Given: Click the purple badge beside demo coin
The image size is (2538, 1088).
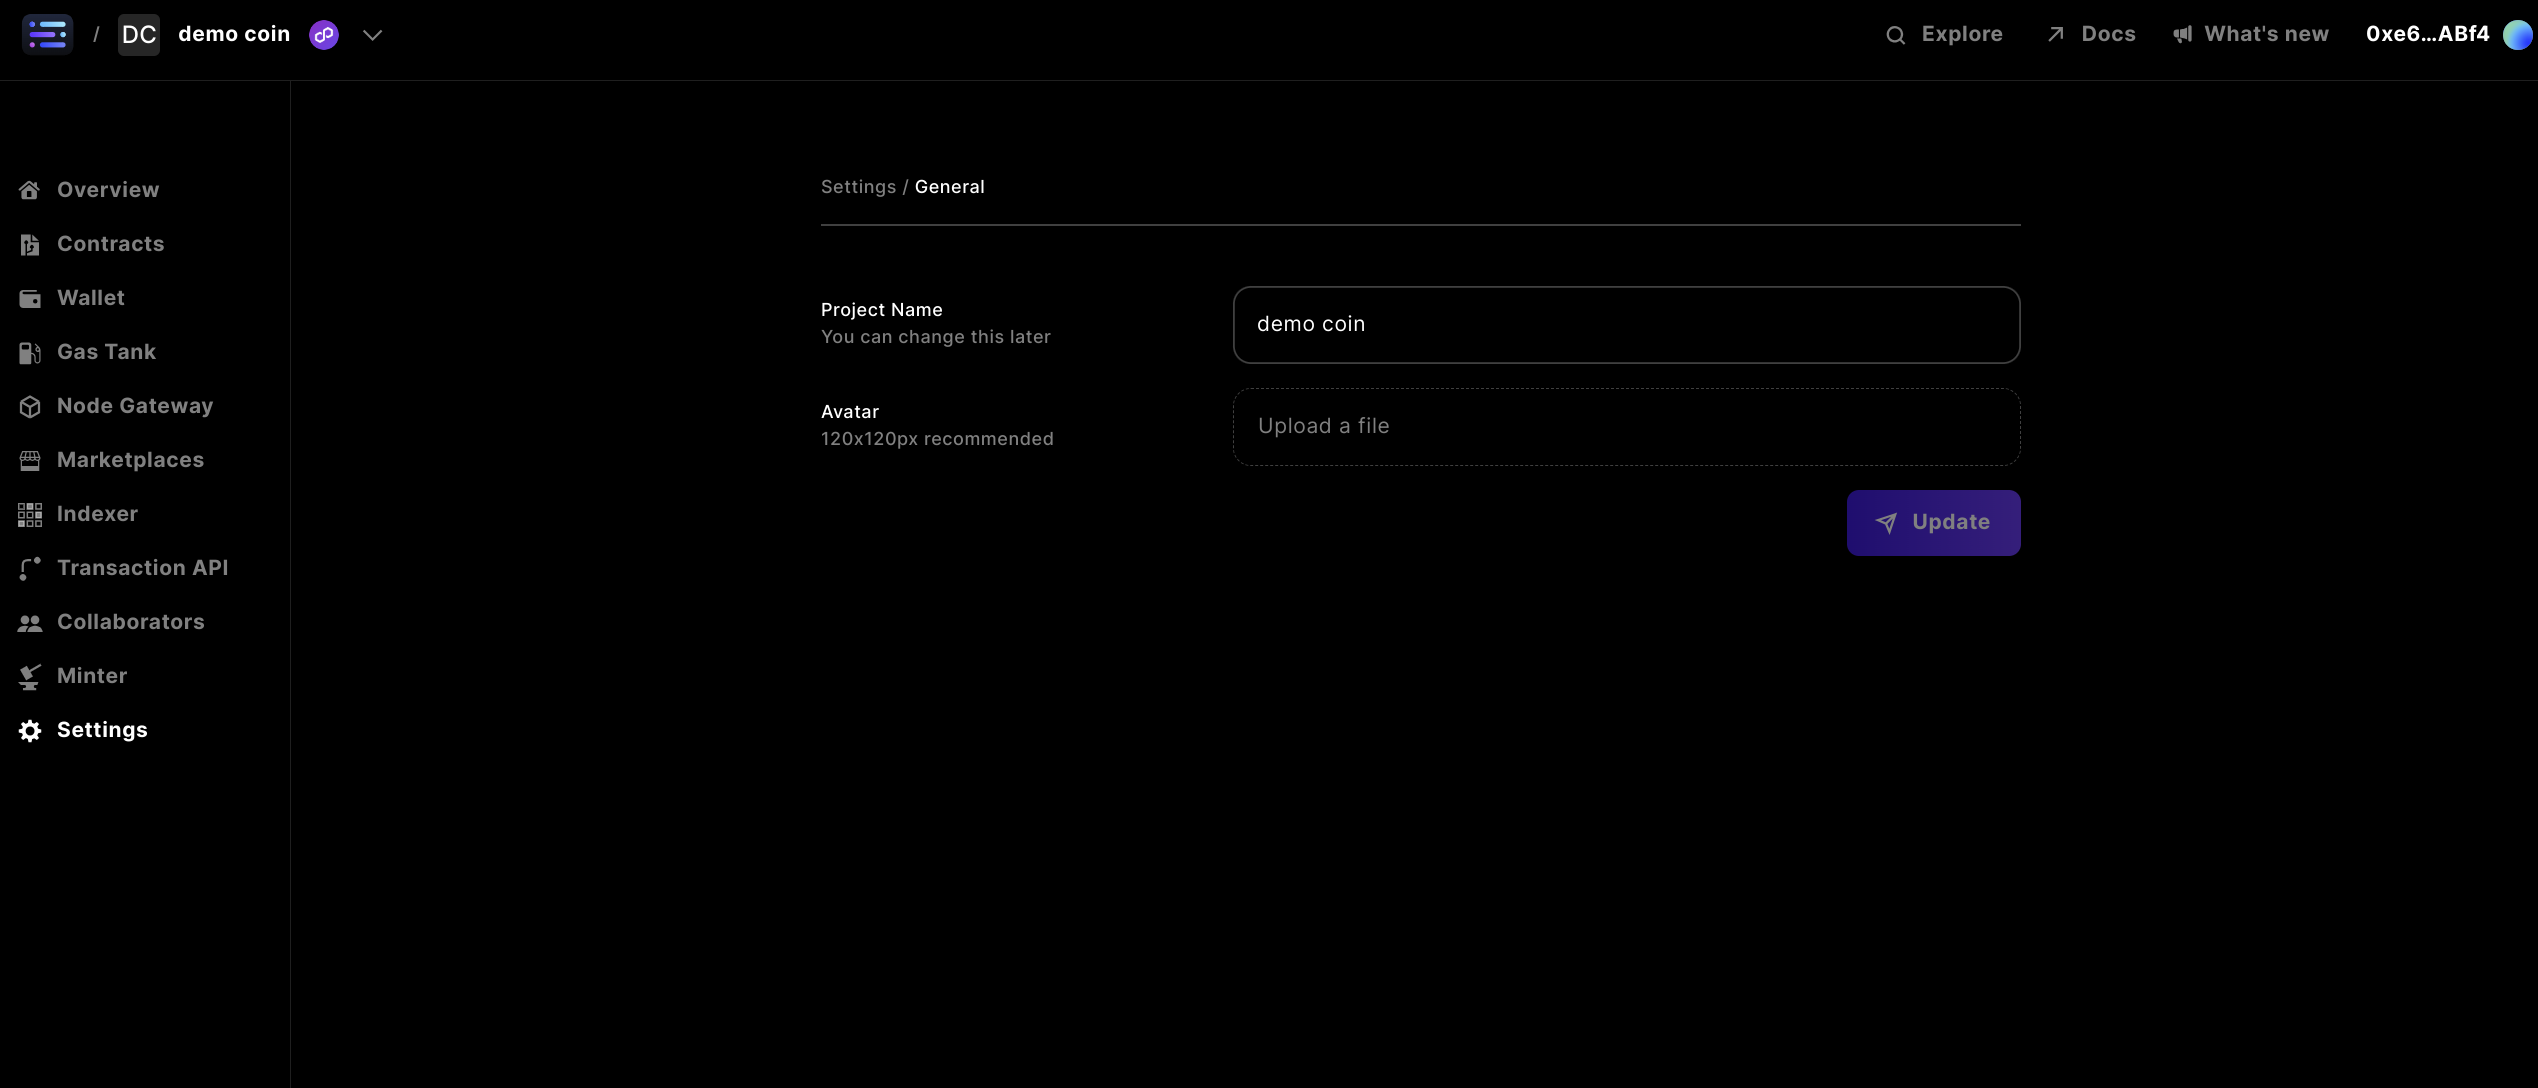Looking at the screenshot, I should [323, 34].
